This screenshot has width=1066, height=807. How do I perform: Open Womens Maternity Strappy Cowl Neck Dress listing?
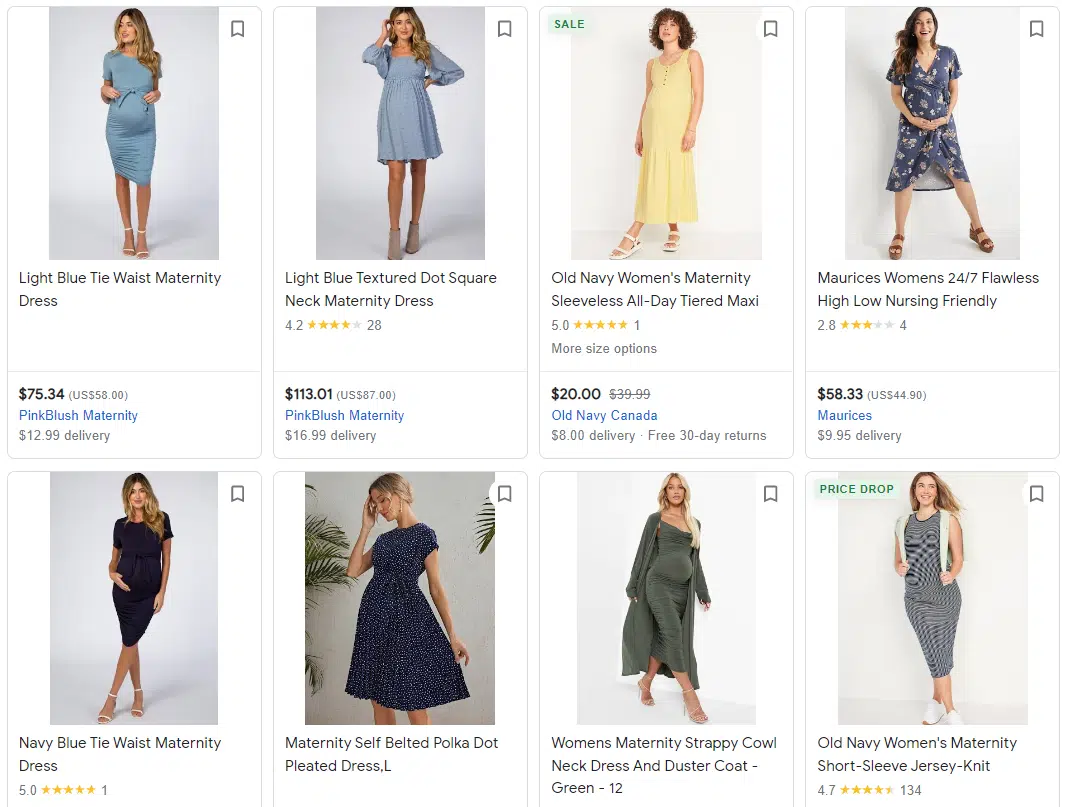(x=664, y=765)
